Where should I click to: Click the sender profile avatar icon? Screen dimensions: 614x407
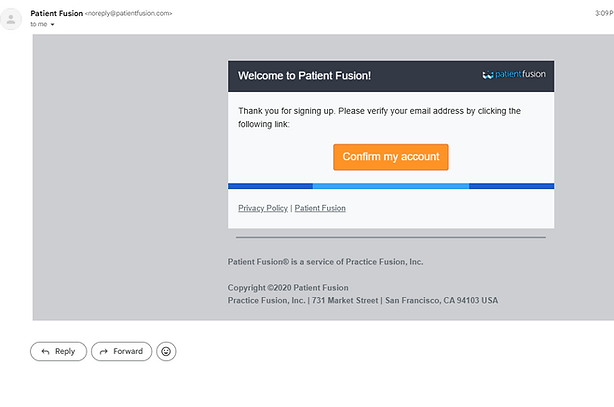tap(11, 19)
